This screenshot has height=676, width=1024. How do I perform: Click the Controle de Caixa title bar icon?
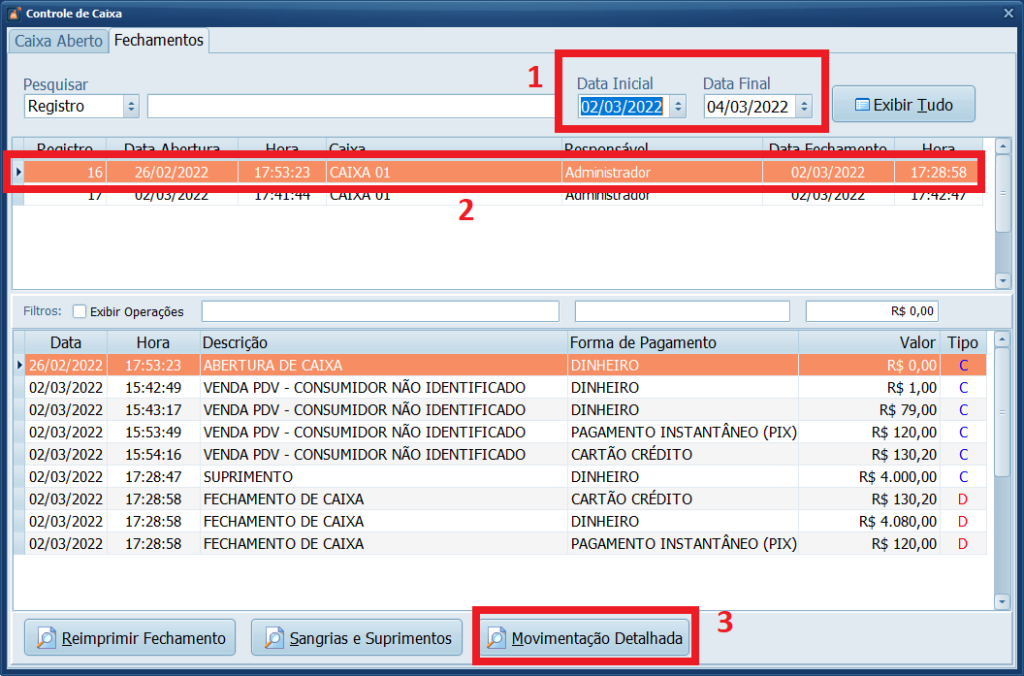[x=13, y=13]
